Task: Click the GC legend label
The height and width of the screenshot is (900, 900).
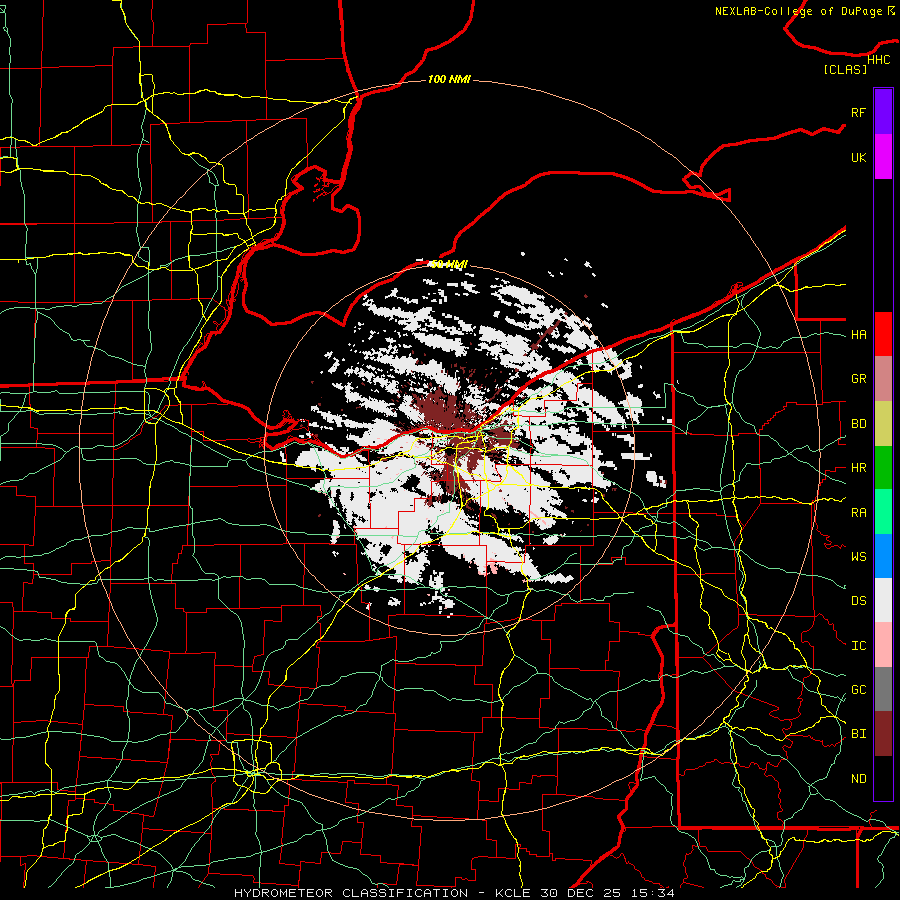Action: (x=859, y=690)
